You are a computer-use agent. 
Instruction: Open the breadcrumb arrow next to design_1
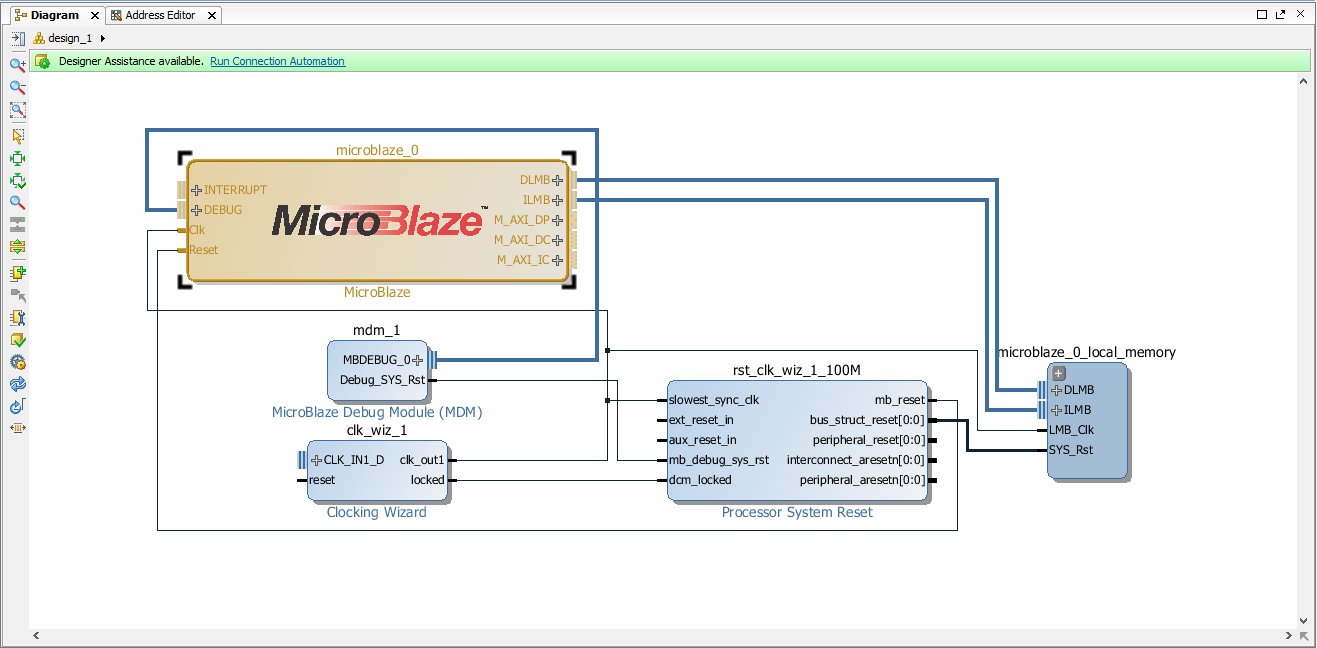(x=103, y=38)
